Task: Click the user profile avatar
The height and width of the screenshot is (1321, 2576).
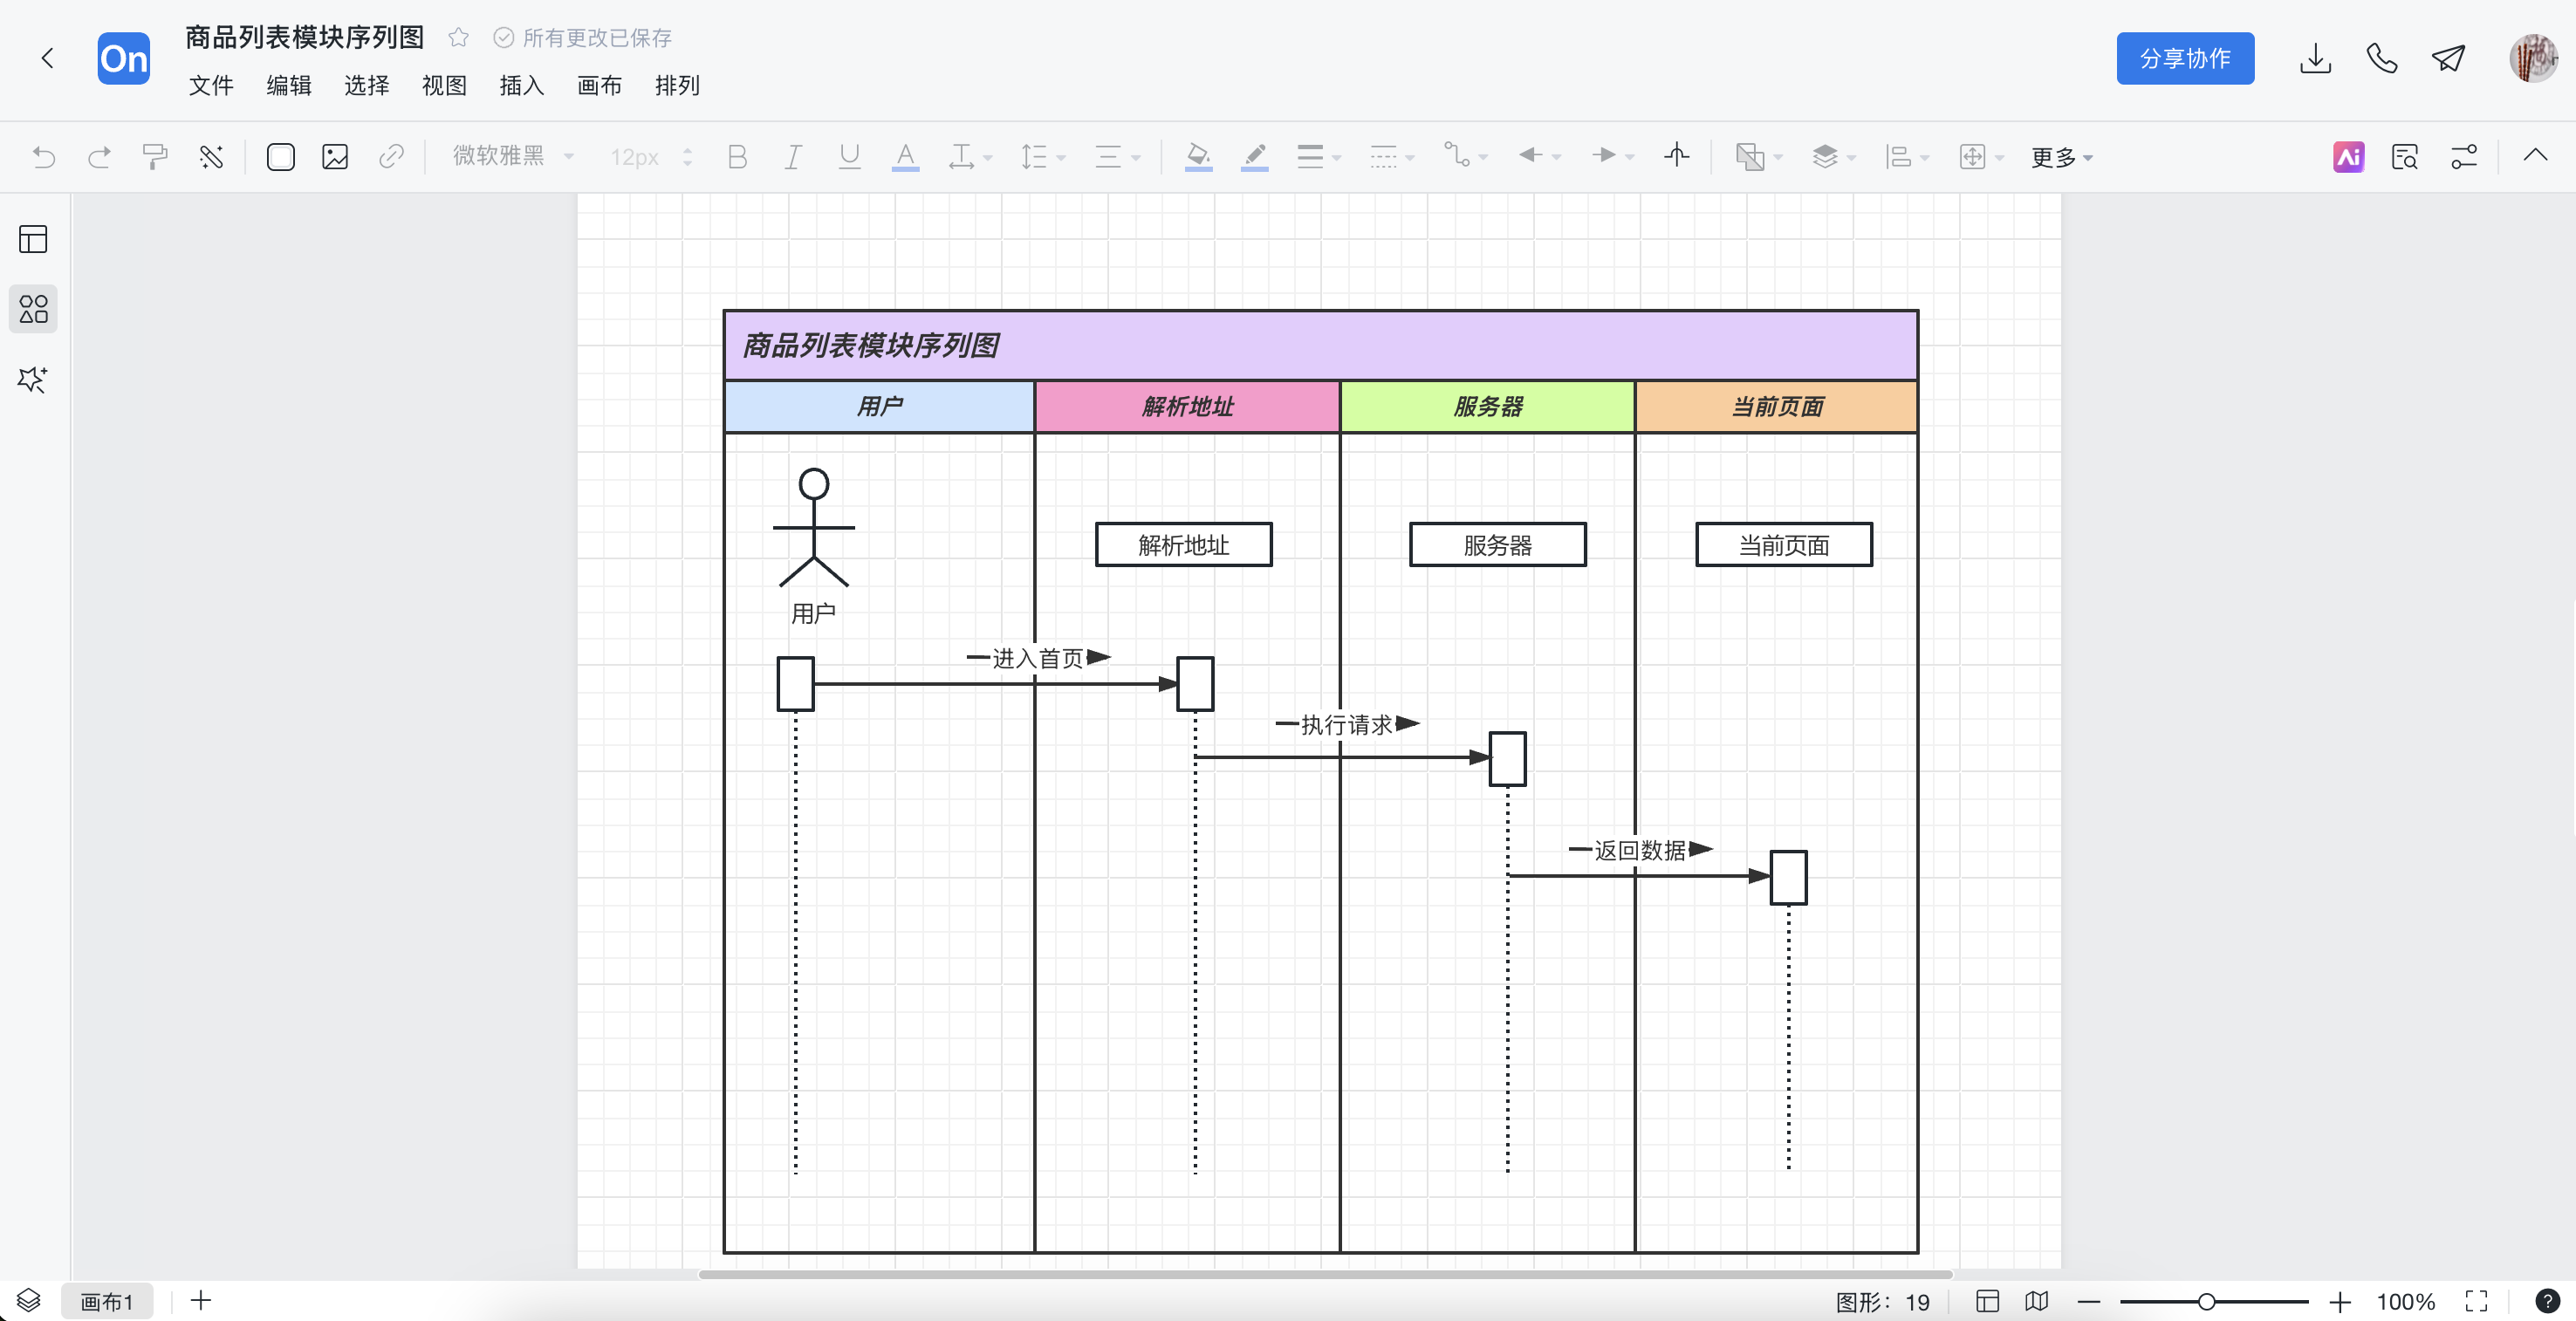Action: 2533,58
